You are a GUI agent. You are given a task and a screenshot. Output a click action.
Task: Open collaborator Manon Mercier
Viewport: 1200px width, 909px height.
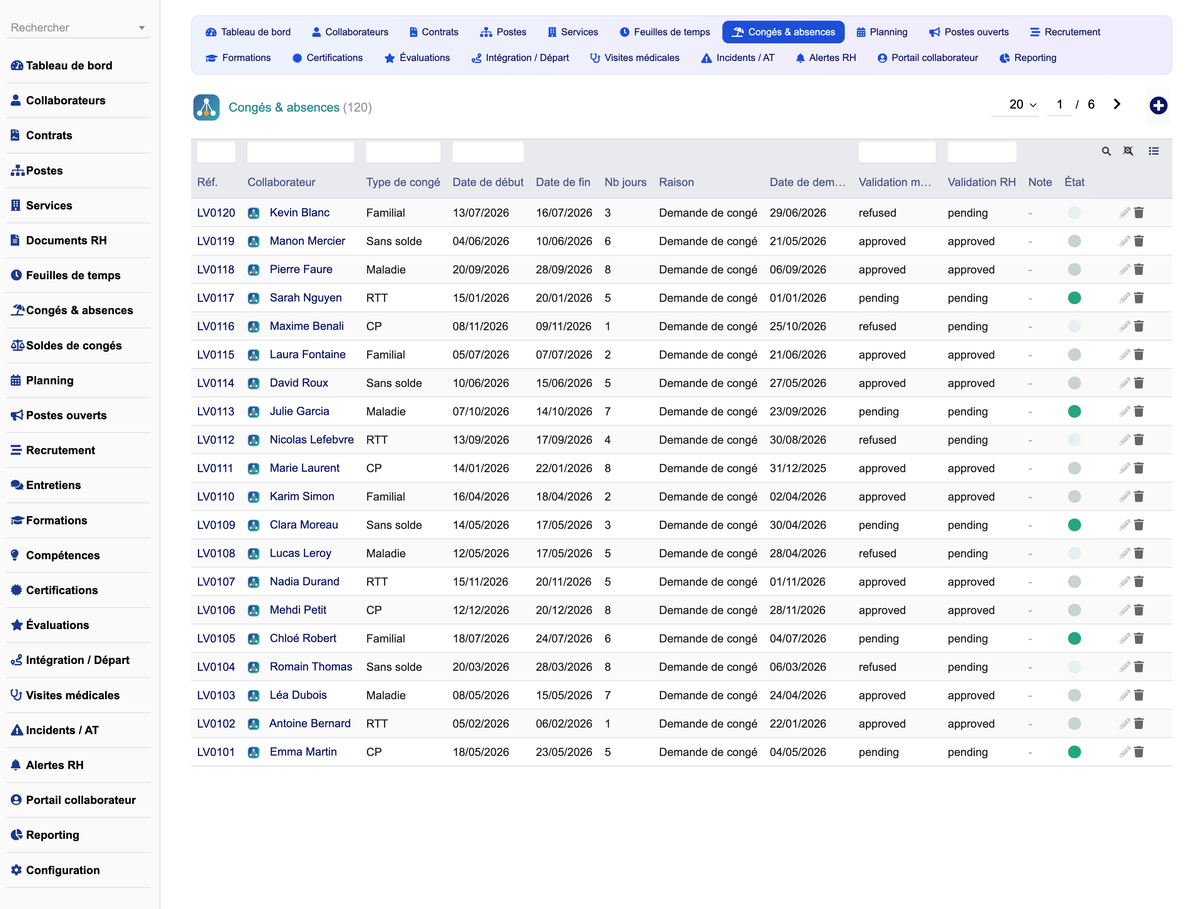click(x=307, y=241)
